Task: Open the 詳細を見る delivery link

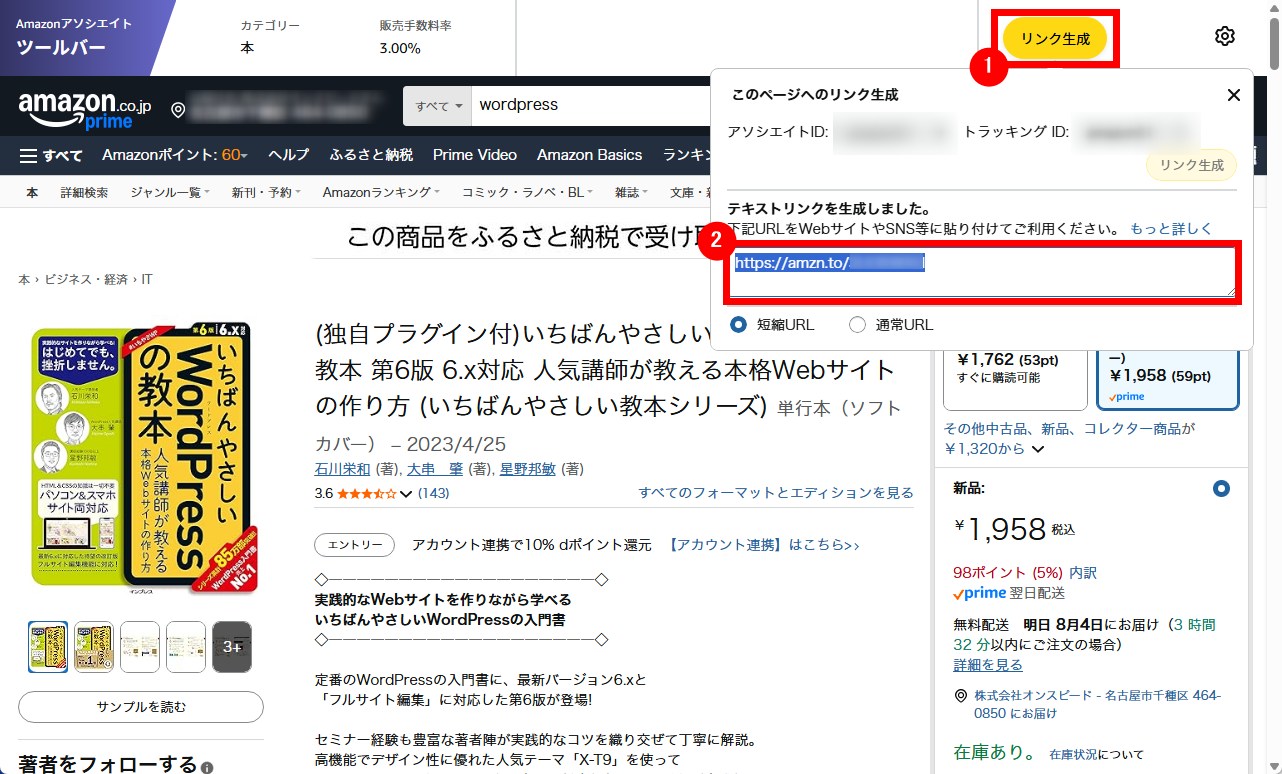Action: coord(988,665)
